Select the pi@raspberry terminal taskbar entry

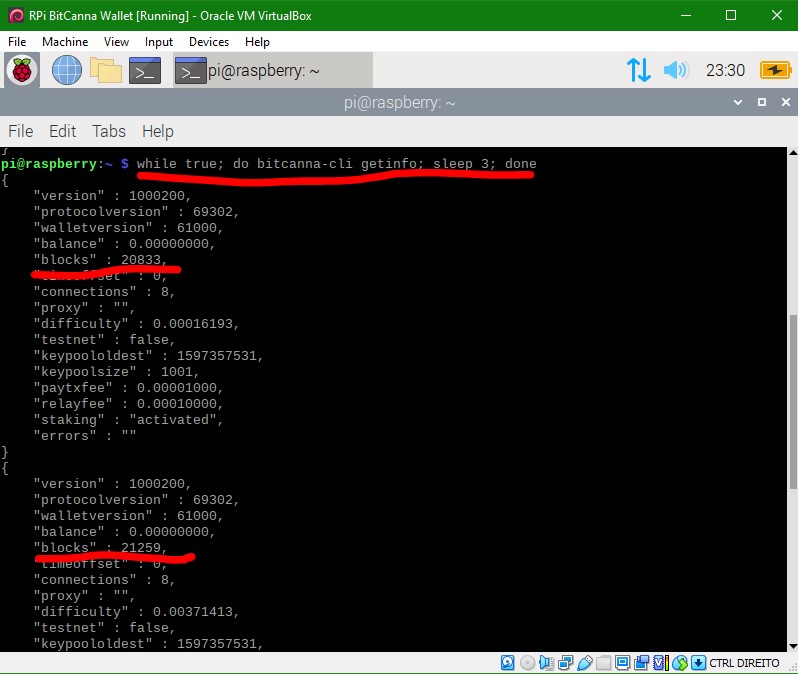273,70
